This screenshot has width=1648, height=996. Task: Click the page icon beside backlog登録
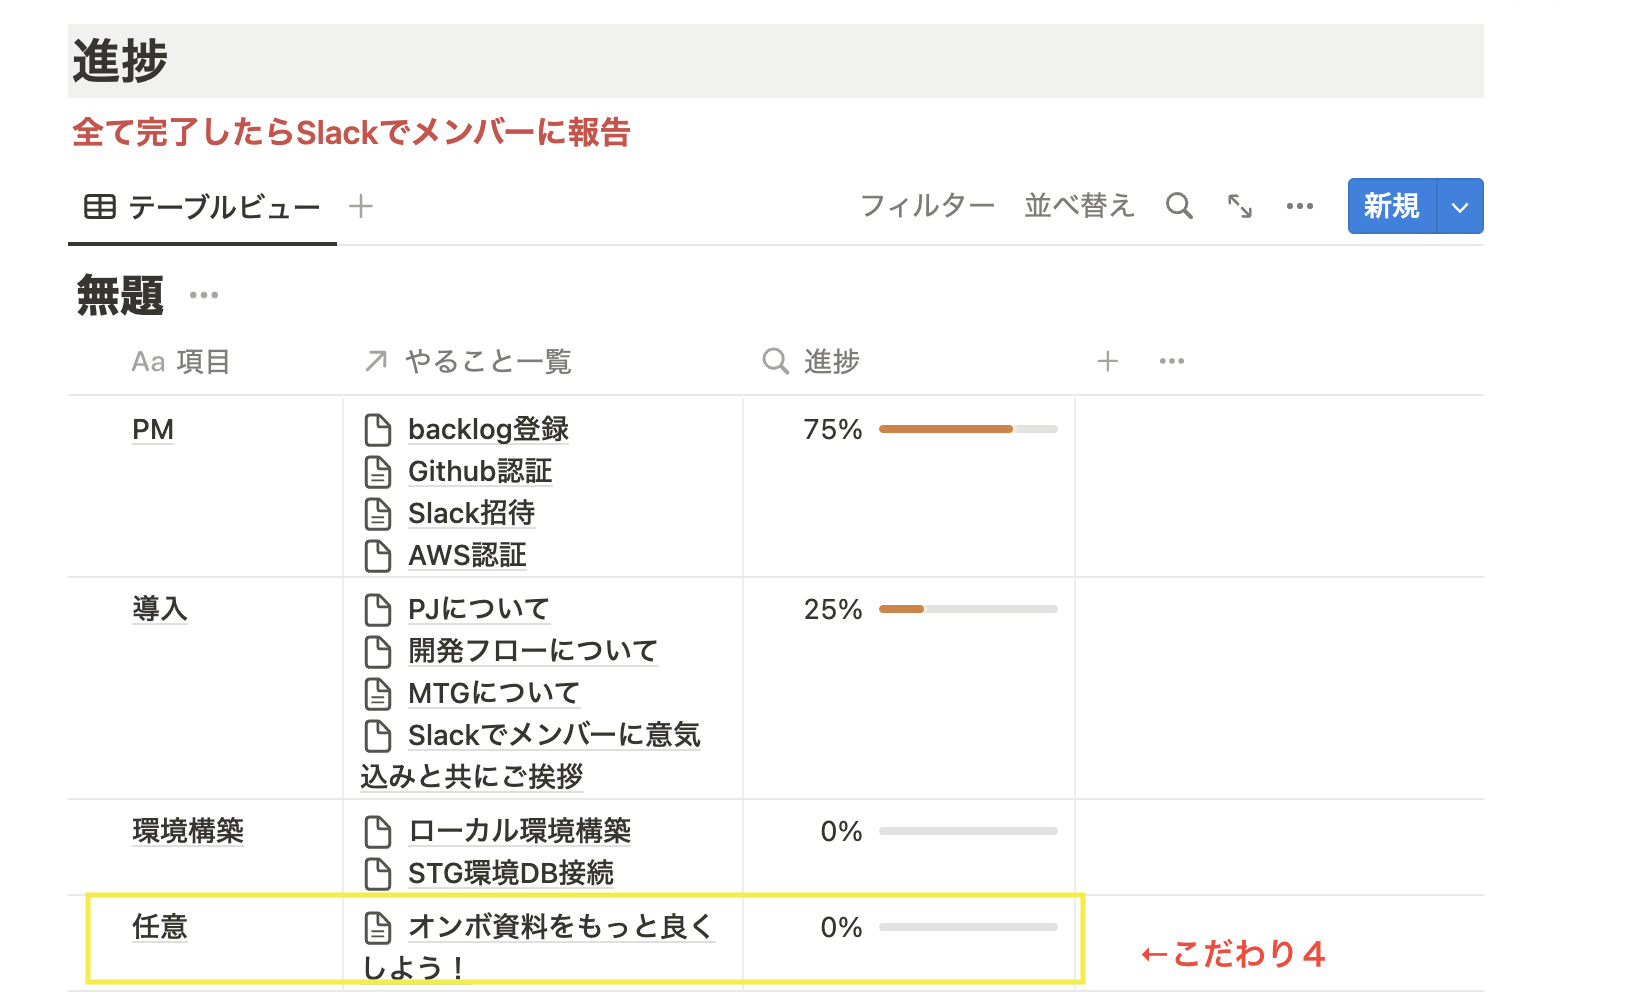(378, 430)
